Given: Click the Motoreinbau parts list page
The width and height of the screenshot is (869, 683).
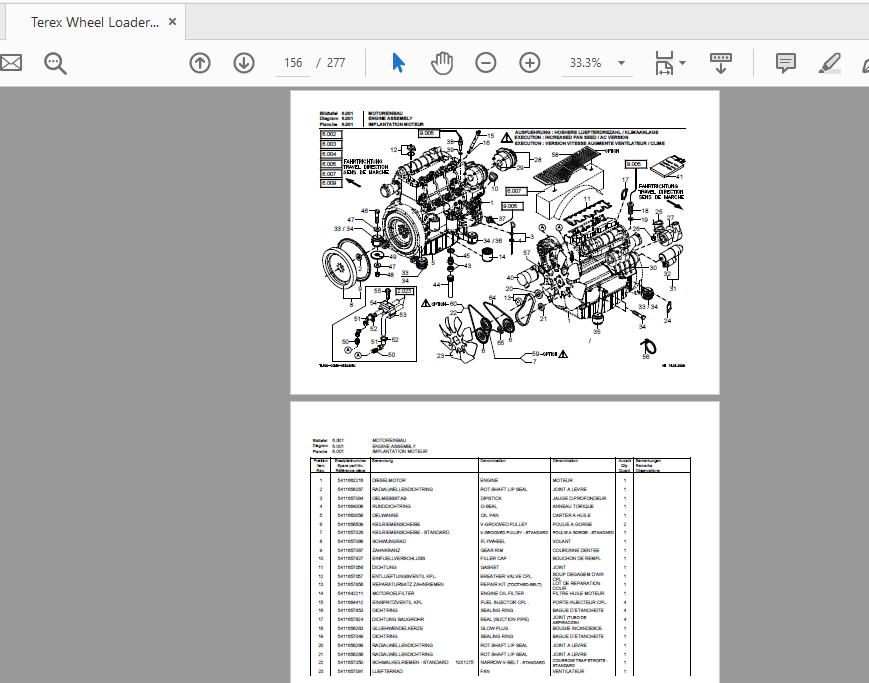Looking at the screenshot, I should [505, 550].
